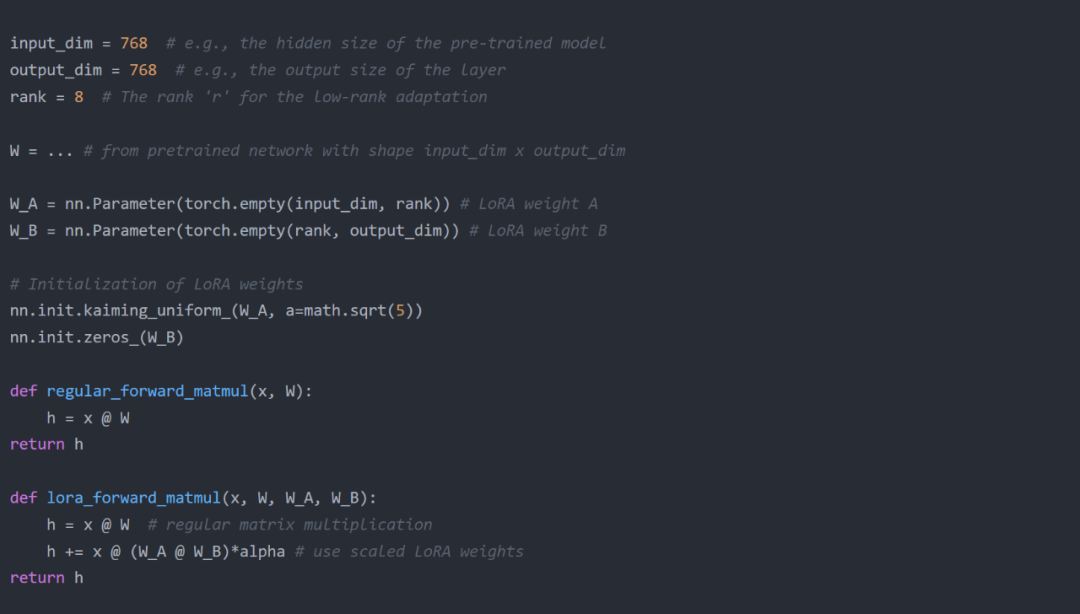The height and width of the screenshot is (614, 1080).
Task: Click W_A at its nn.Parameter definition
Action: tap(23, 204)
